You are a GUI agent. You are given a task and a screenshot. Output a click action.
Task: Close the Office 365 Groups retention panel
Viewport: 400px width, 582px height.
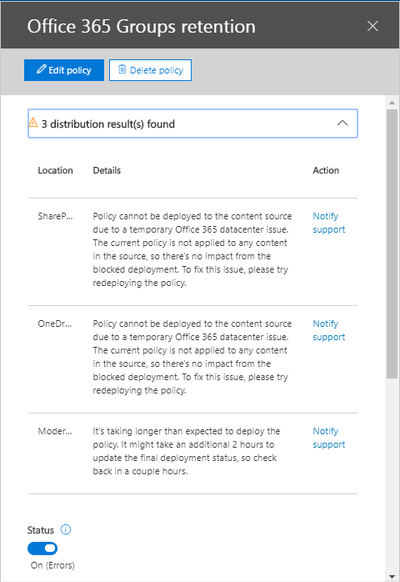373,26
